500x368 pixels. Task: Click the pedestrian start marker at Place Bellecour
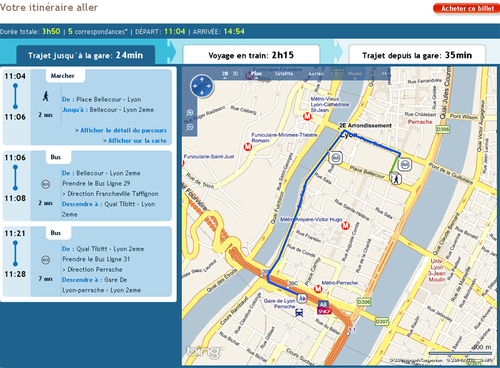tap(396, 178)
